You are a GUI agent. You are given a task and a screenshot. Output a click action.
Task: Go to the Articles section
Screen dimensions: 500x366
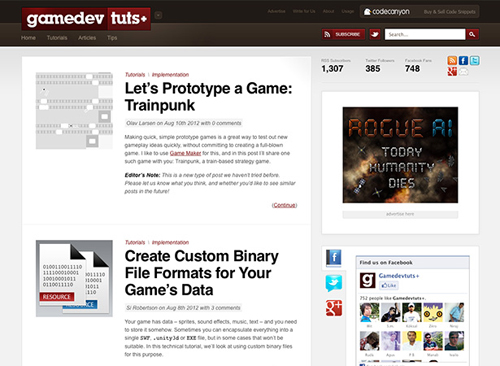click(87, 38)
